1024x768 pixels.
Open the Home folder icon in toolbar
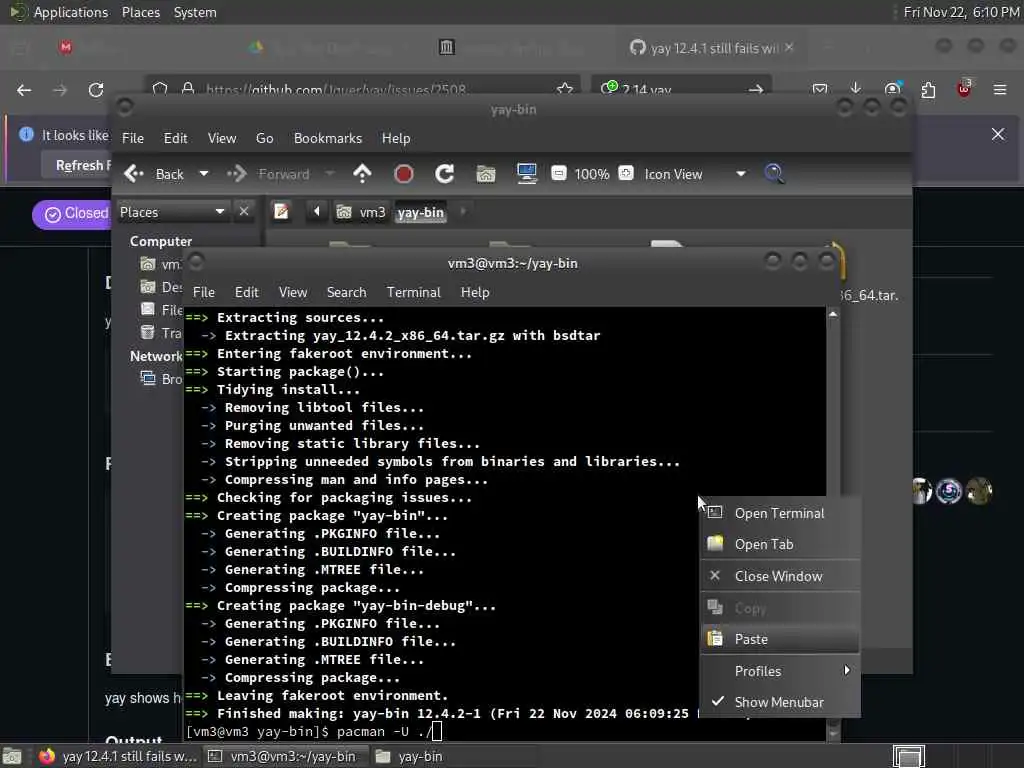click(486, 174)
